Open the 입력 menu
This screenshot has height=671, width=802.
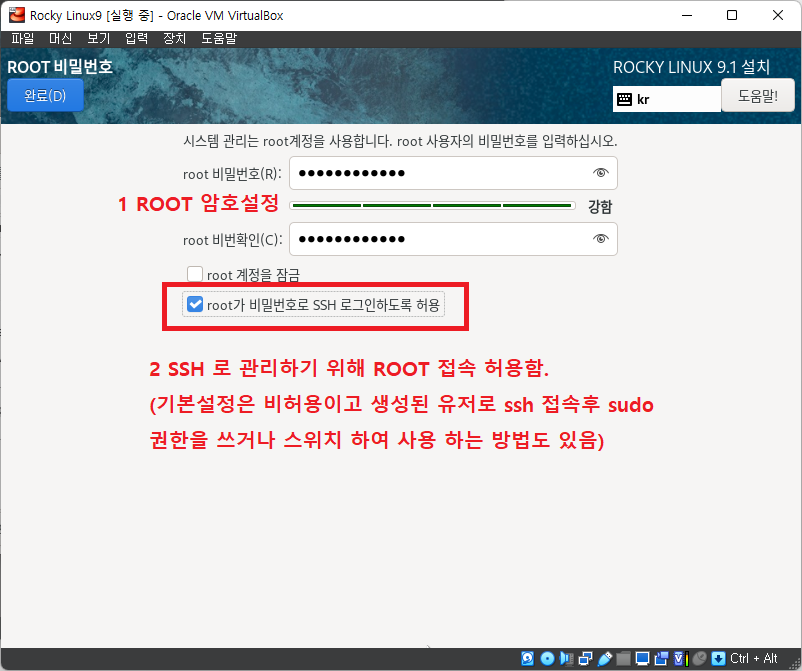(x=137, y=38)
